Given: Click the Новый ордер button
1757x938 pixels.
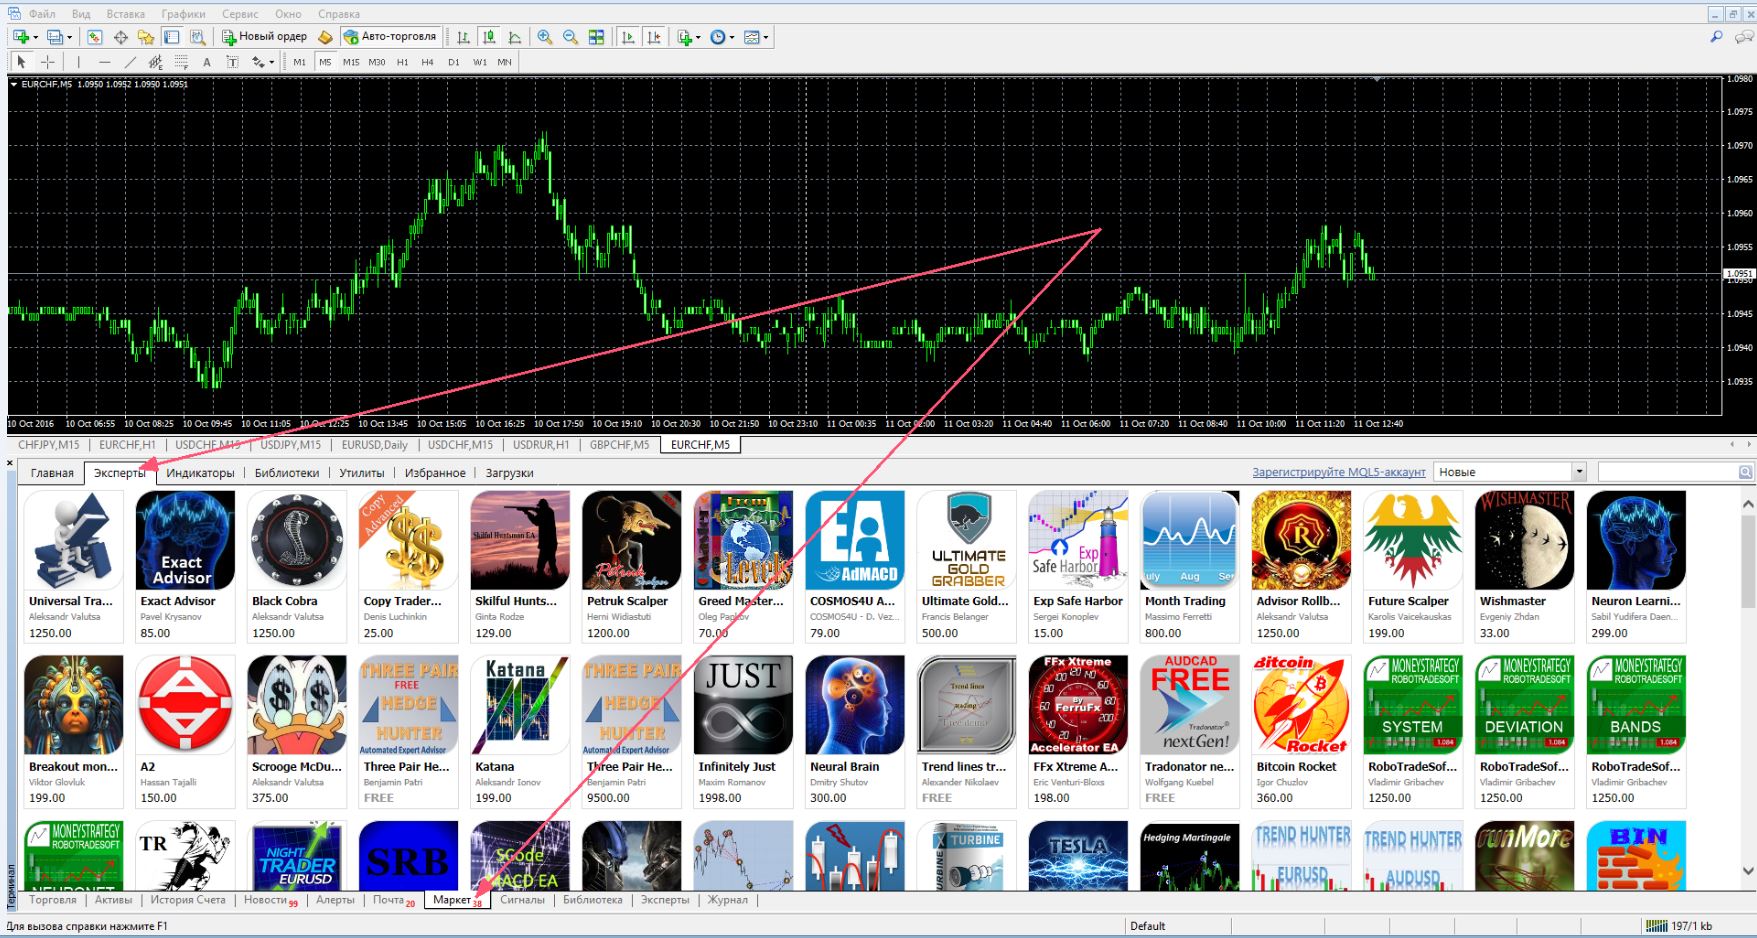Looking at the screenshot, I should (x=265, y=37).
